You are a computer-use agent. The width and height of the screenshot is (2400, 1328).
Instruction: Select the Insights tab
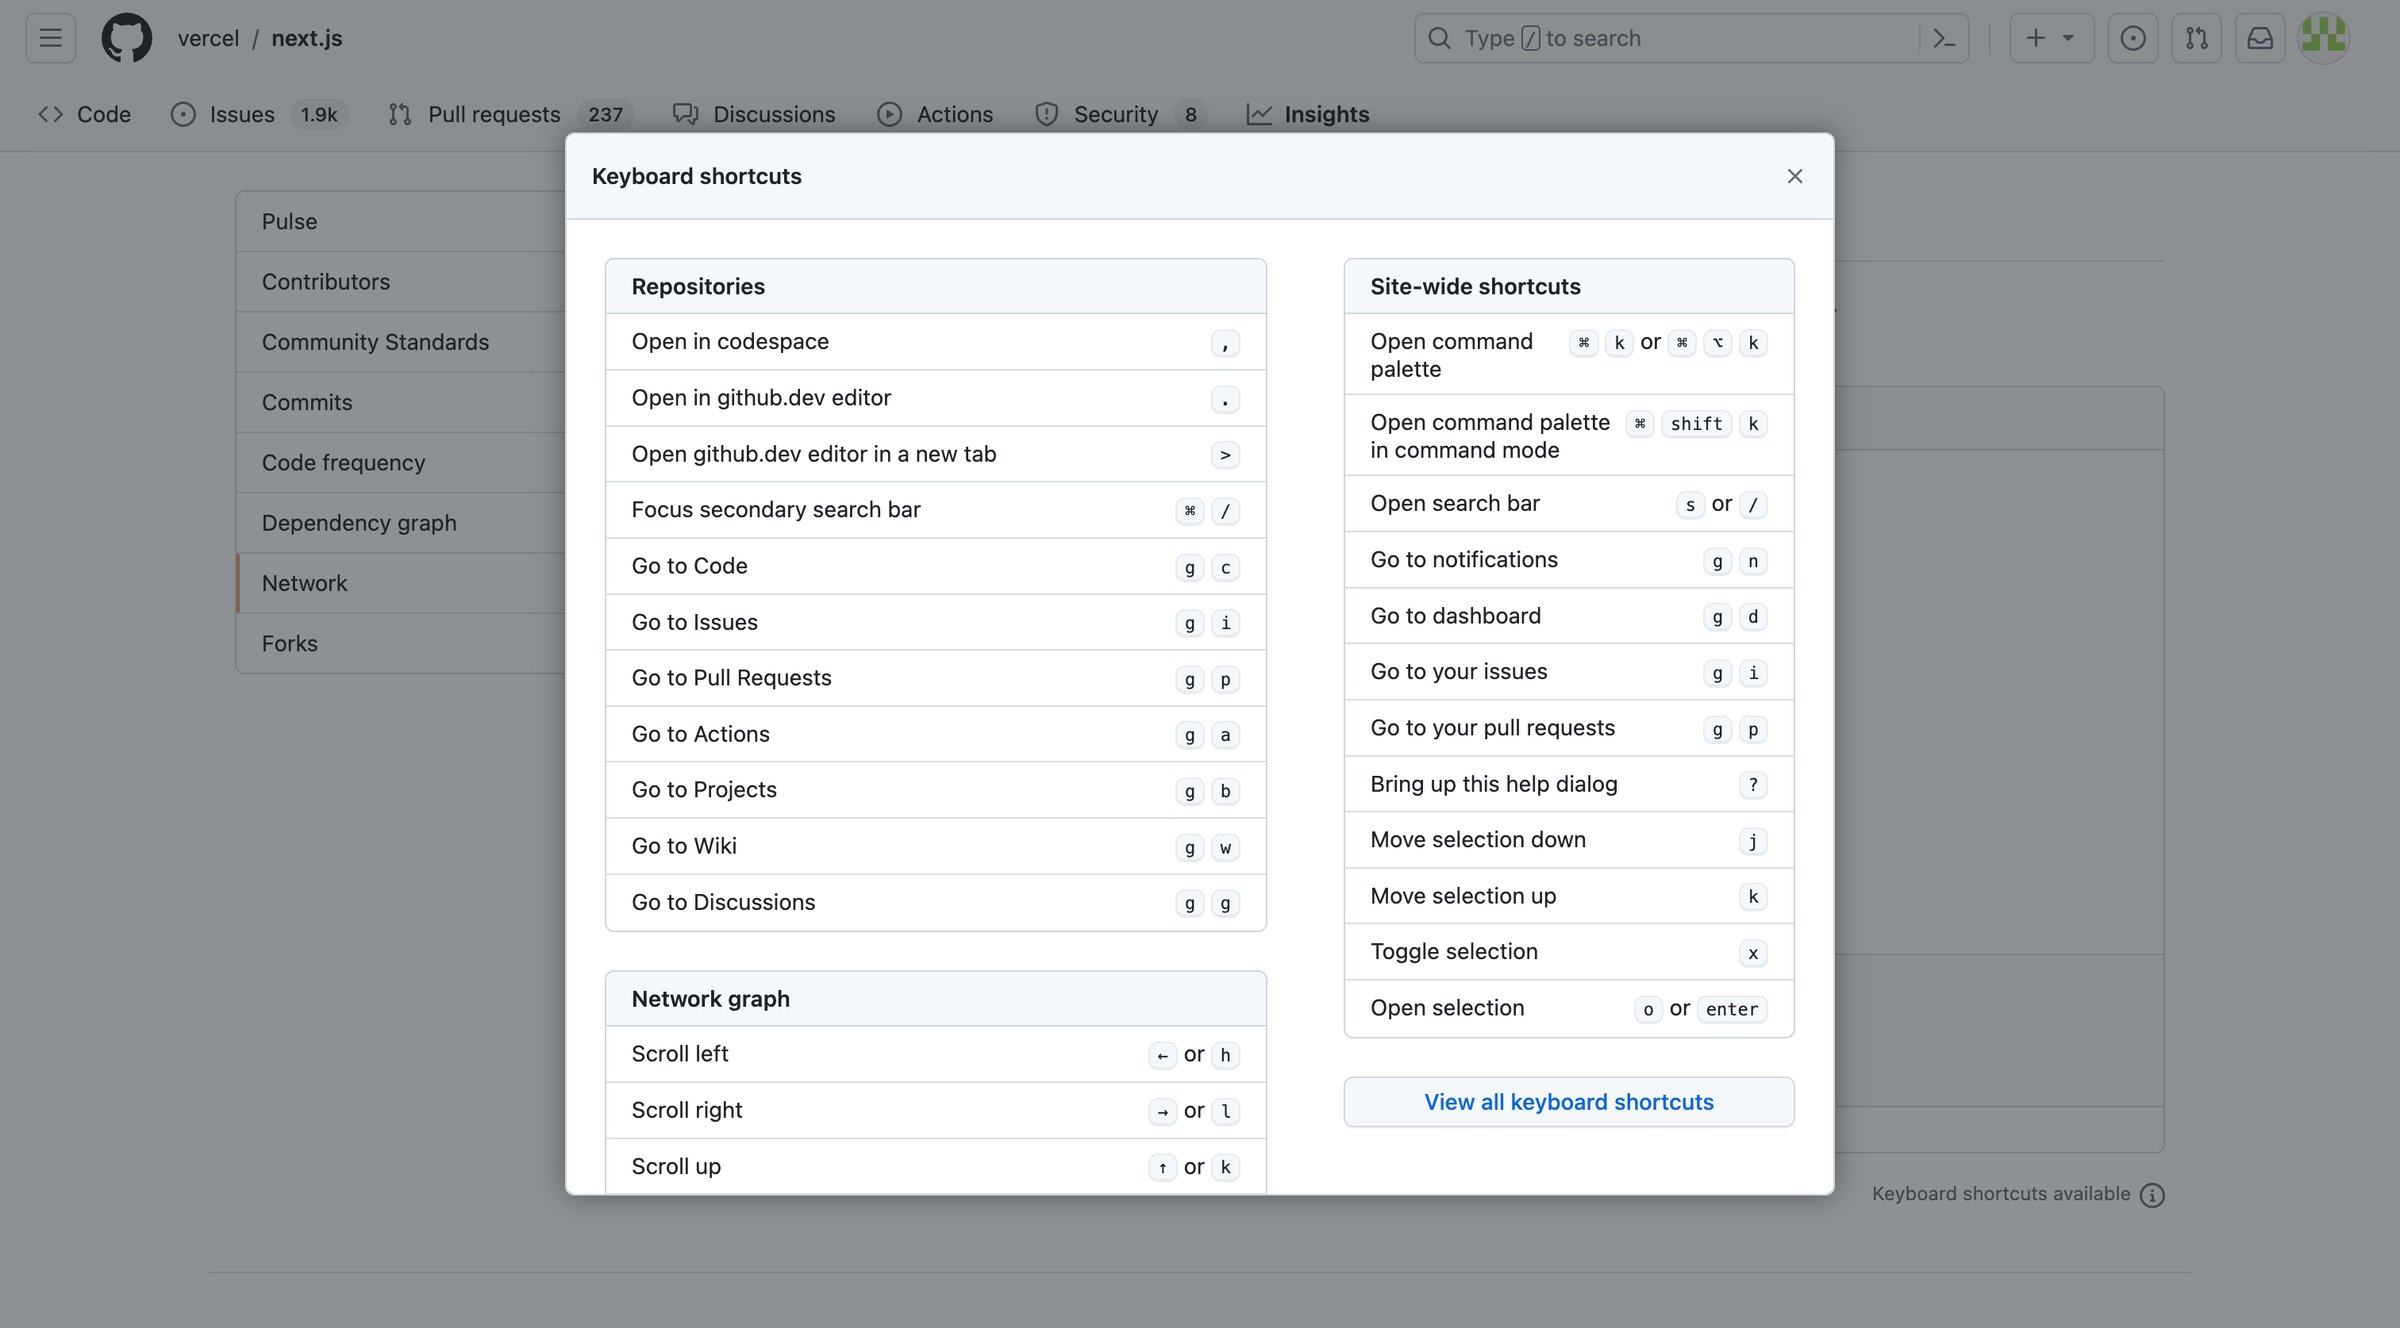(x=1308, y=114)
